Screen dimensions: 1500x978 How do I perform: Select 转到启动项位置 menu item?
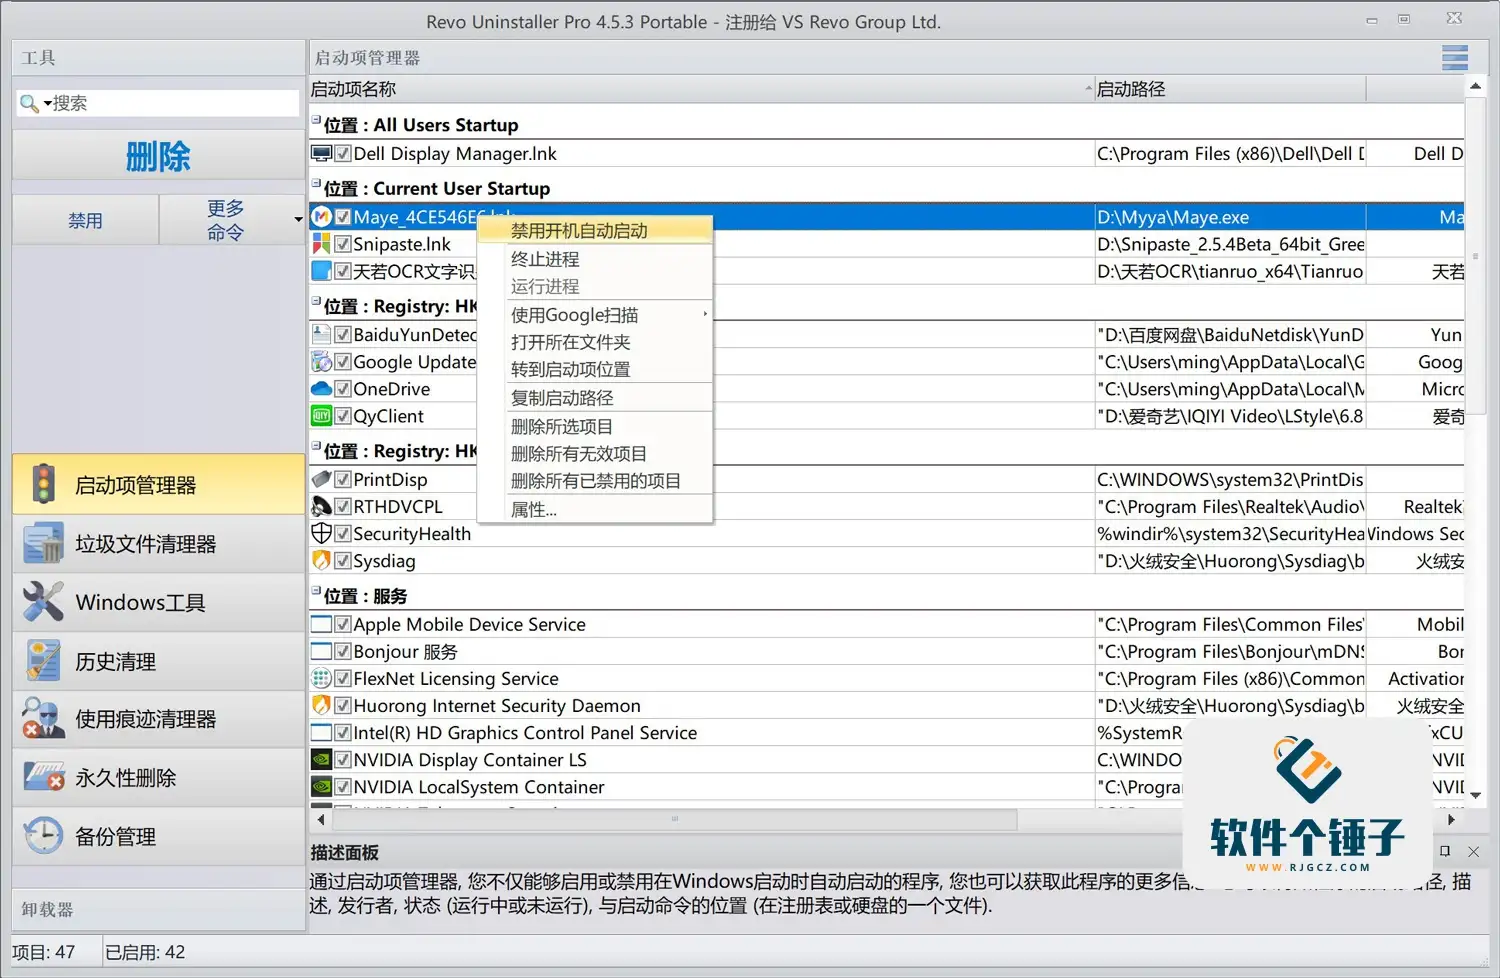coord(594,369)
